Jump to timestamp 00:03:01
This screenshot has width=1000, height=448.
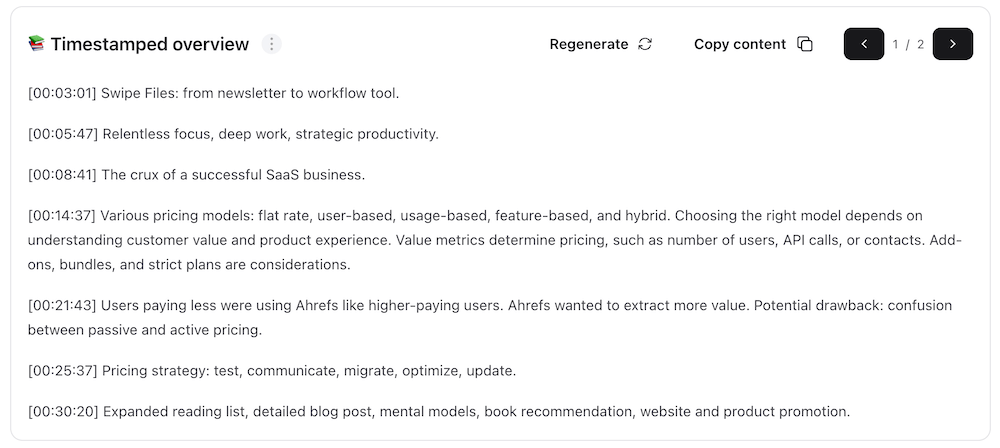click(x=62, y=93)
